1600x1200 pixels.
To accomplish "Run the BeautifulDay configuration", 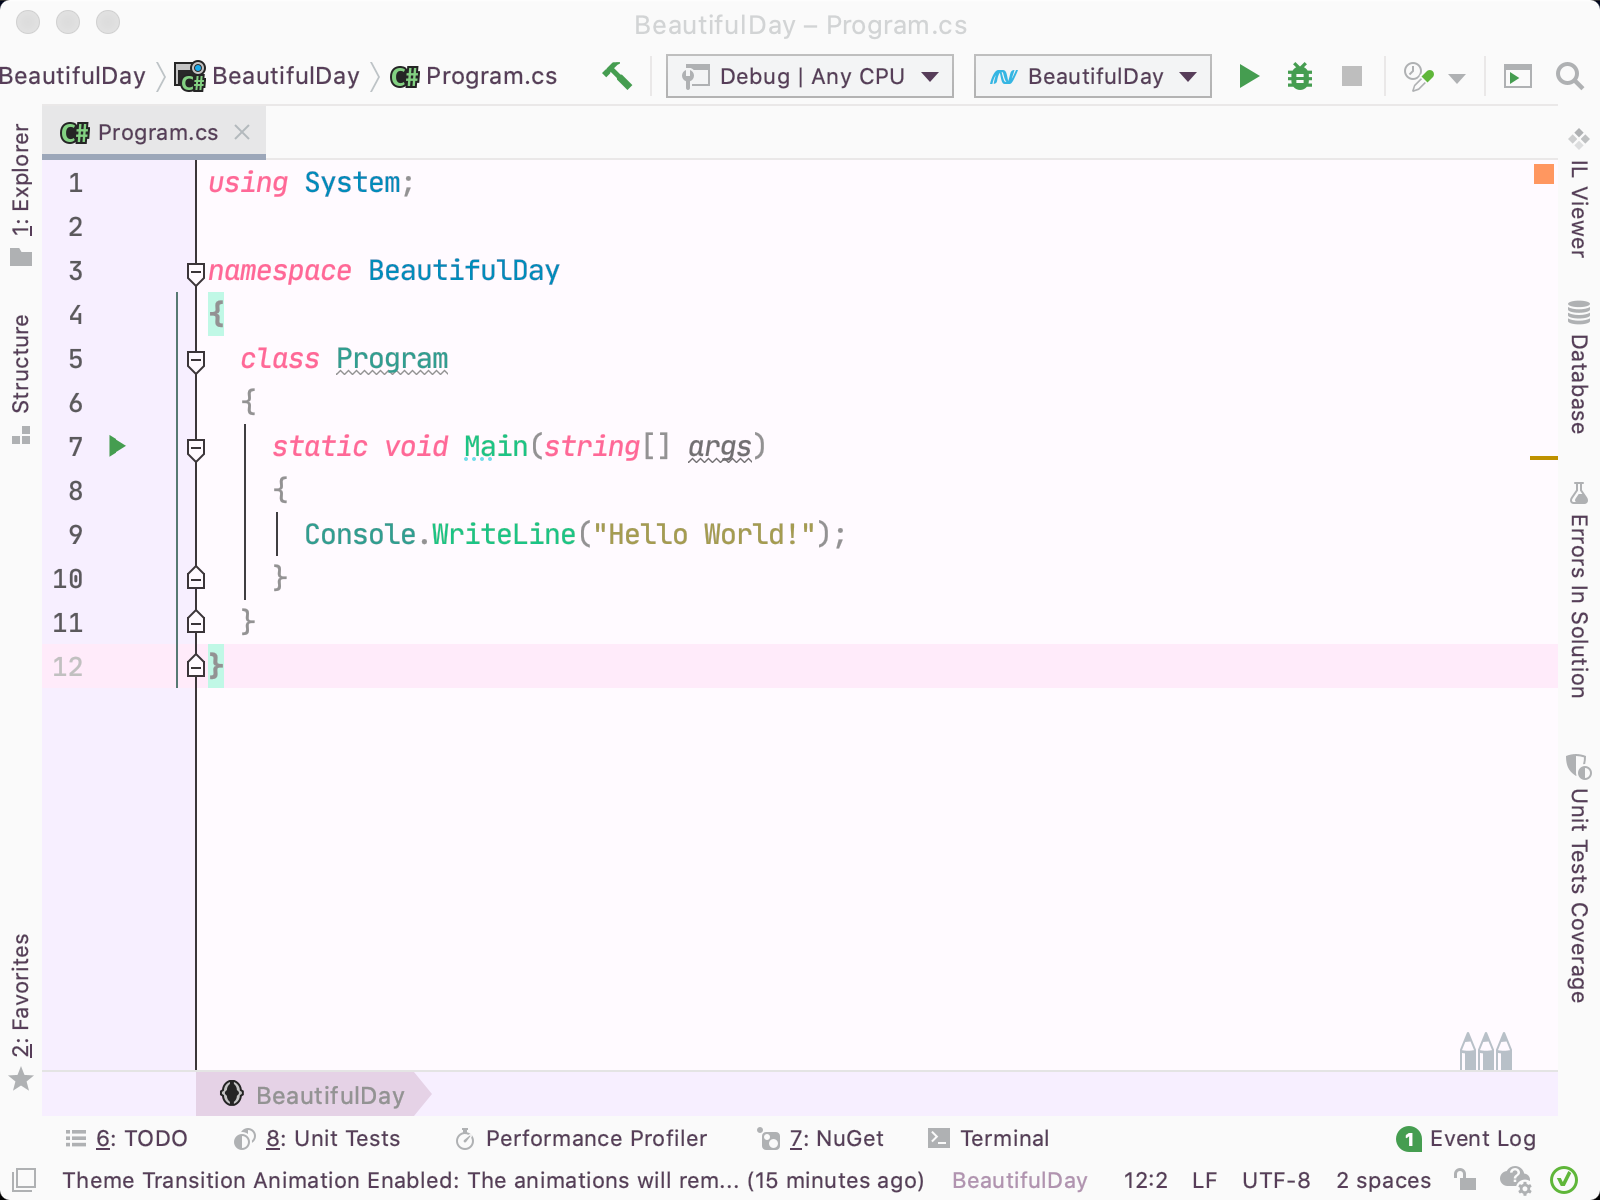I will point(1248,76).
